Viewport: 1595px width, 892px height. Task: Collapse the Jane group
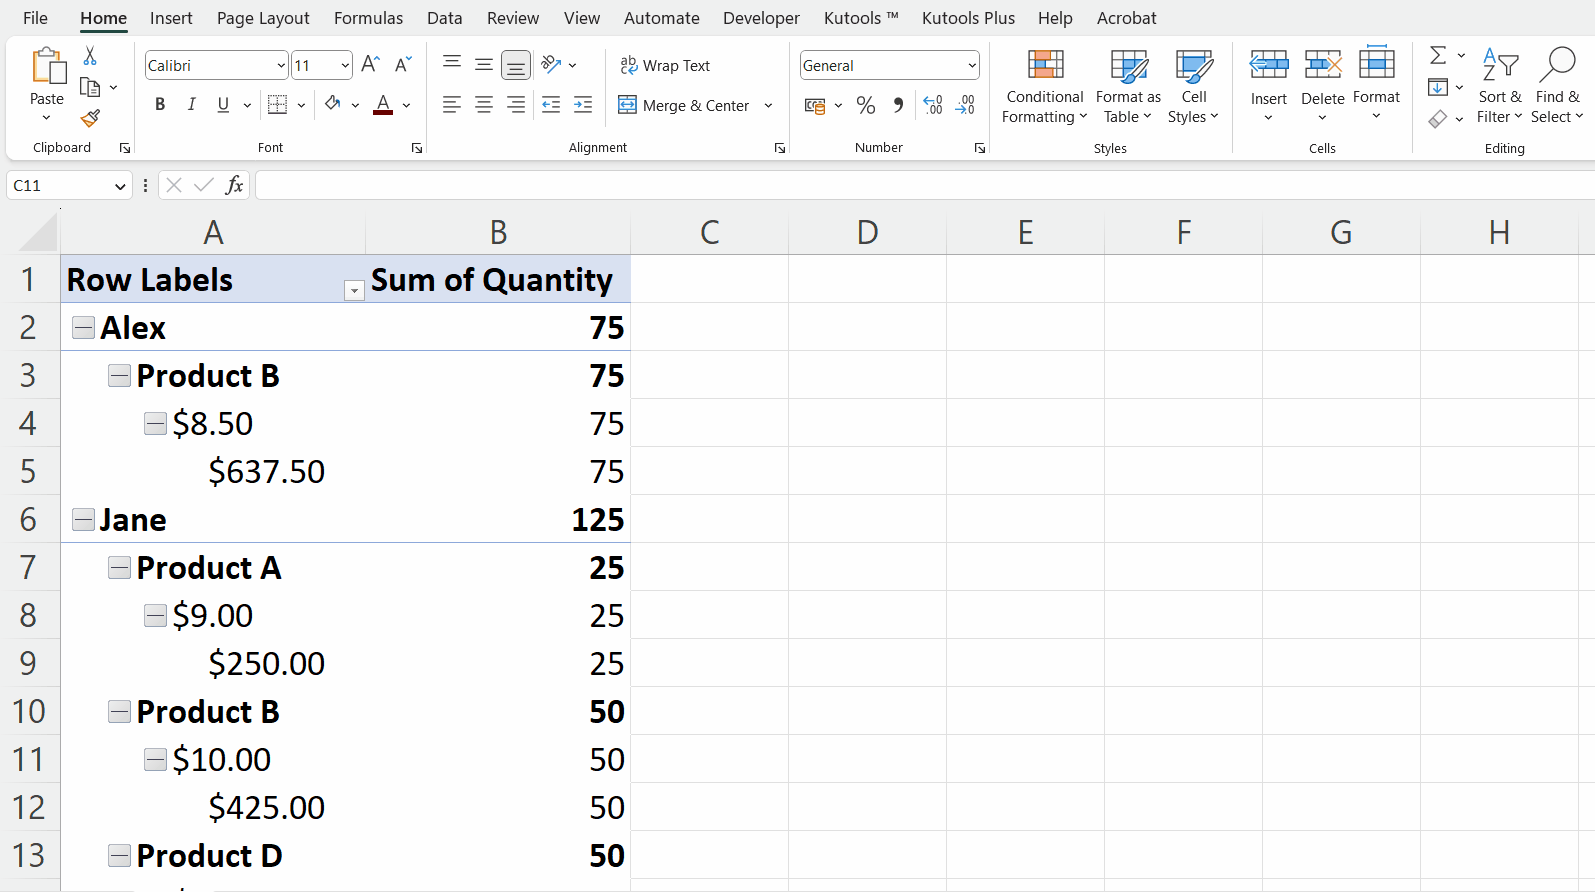84,519
